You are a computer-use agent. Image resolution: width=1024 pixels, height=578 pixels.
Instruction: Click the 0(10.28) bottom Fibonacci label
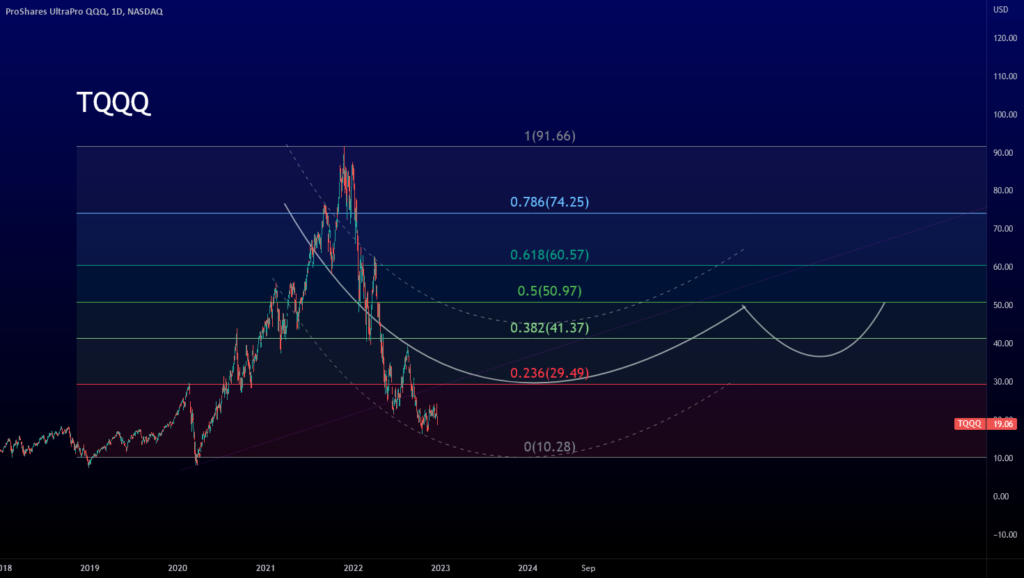point(549,447)
